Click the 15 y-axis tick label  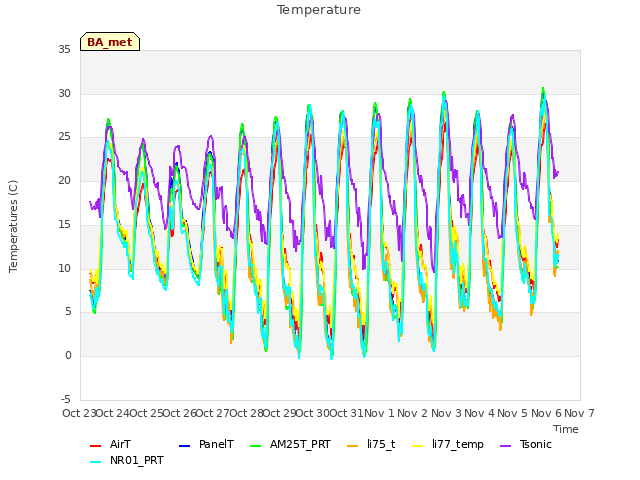(64, 224)
